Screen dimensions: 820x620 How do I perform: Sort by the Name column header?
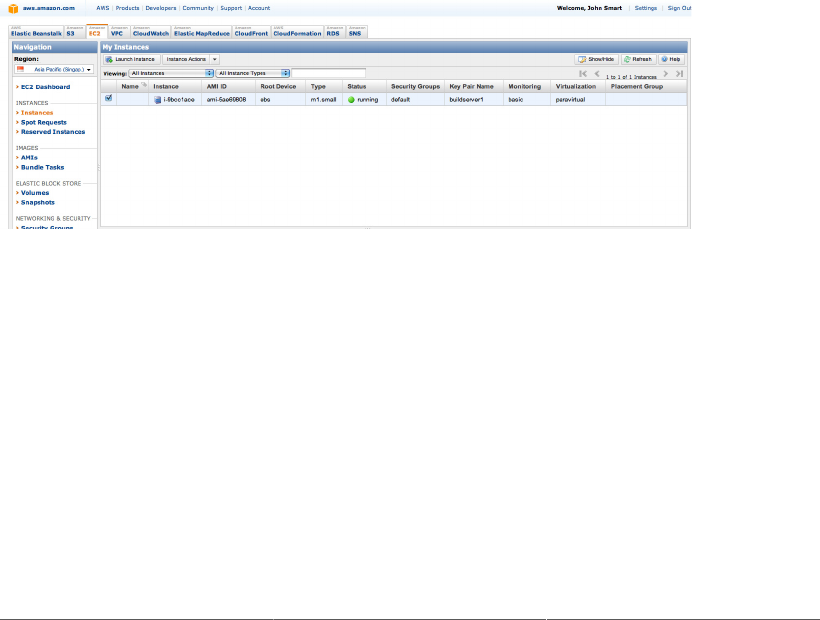(130, 87)
